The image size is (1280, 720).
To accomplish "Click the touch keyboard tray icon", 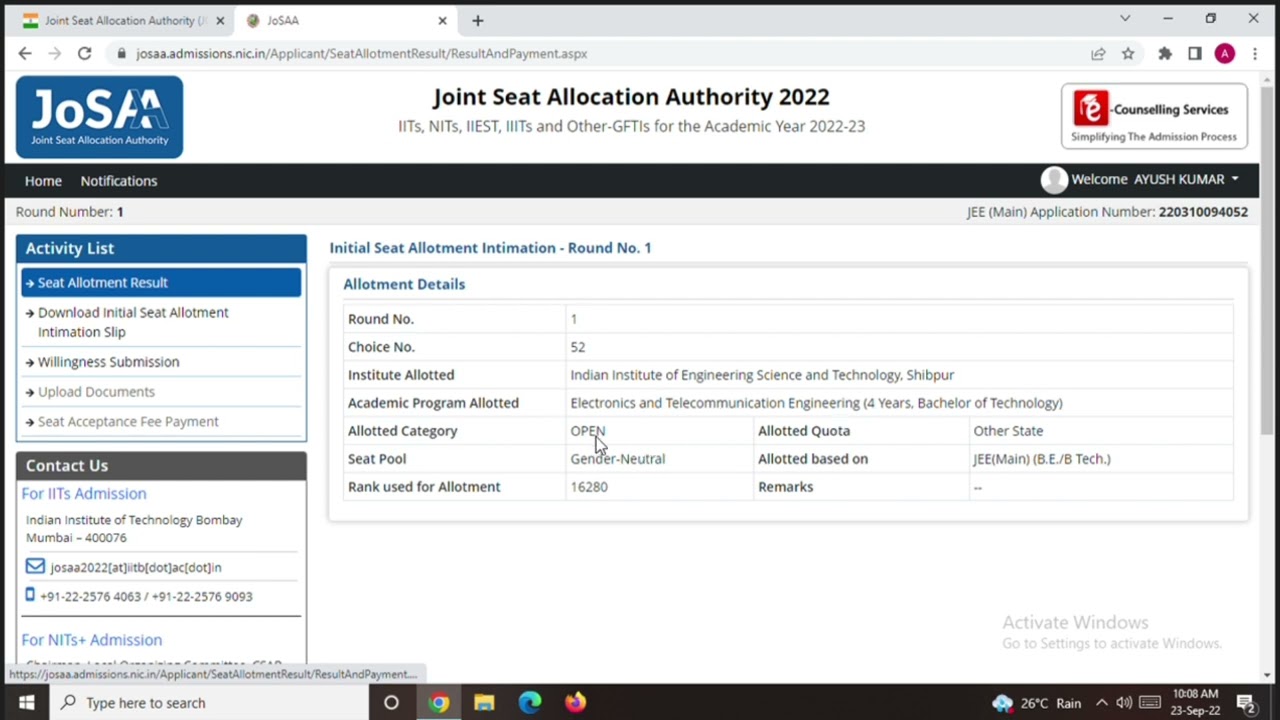I will pyautogui.click(x=1150, y=703).
